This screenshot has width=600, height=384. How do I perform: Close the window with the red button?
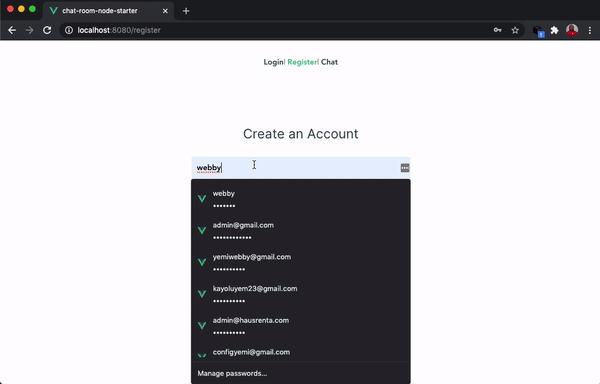click(10, 9)
